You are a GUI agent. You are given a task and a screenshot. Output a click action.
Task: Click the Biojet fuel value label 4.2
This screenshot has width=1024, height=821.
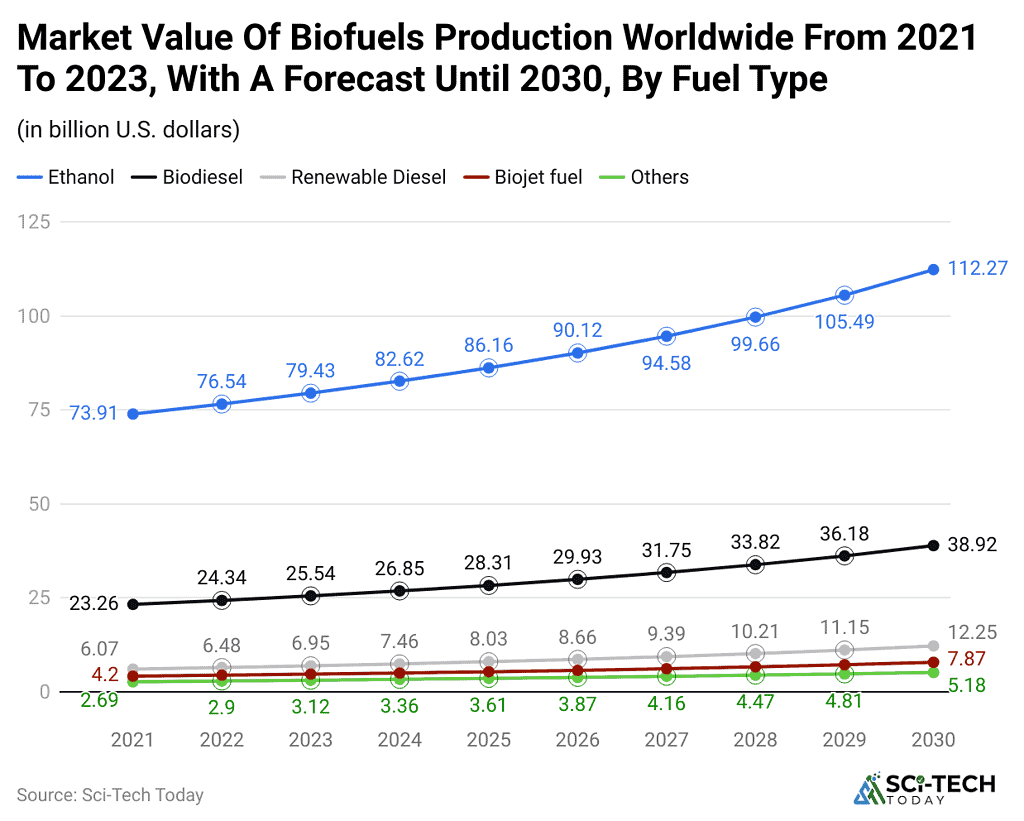pyautogui.click(x=105, y=674)
